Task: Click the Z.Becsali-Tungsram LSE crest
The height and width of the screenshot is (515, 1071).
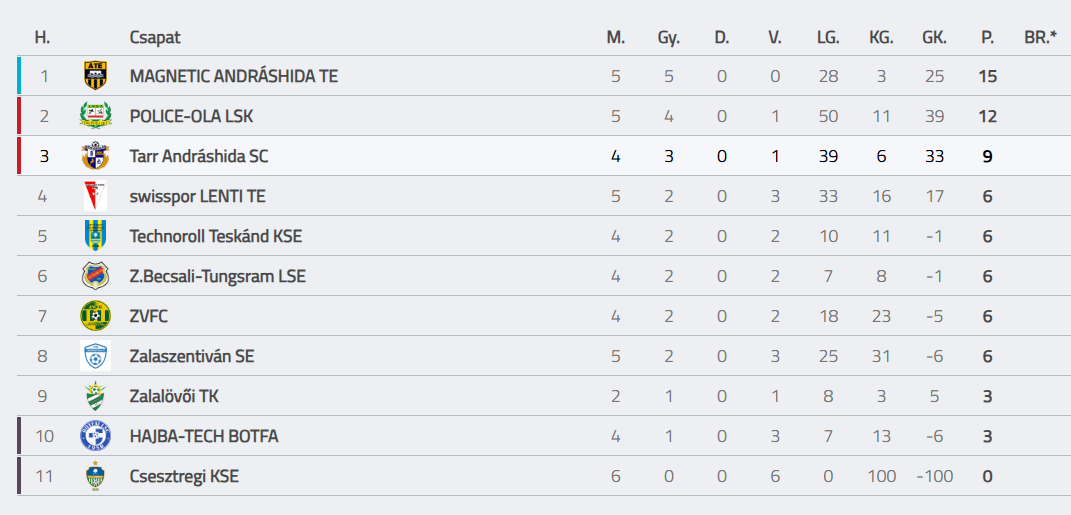Action: coord(95,276)
